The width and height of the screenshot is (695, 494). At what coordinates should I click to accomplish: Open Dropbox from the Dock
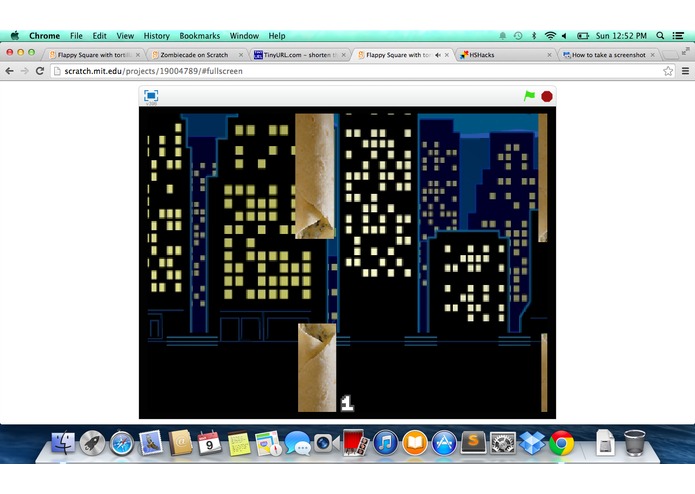[532, 443]
